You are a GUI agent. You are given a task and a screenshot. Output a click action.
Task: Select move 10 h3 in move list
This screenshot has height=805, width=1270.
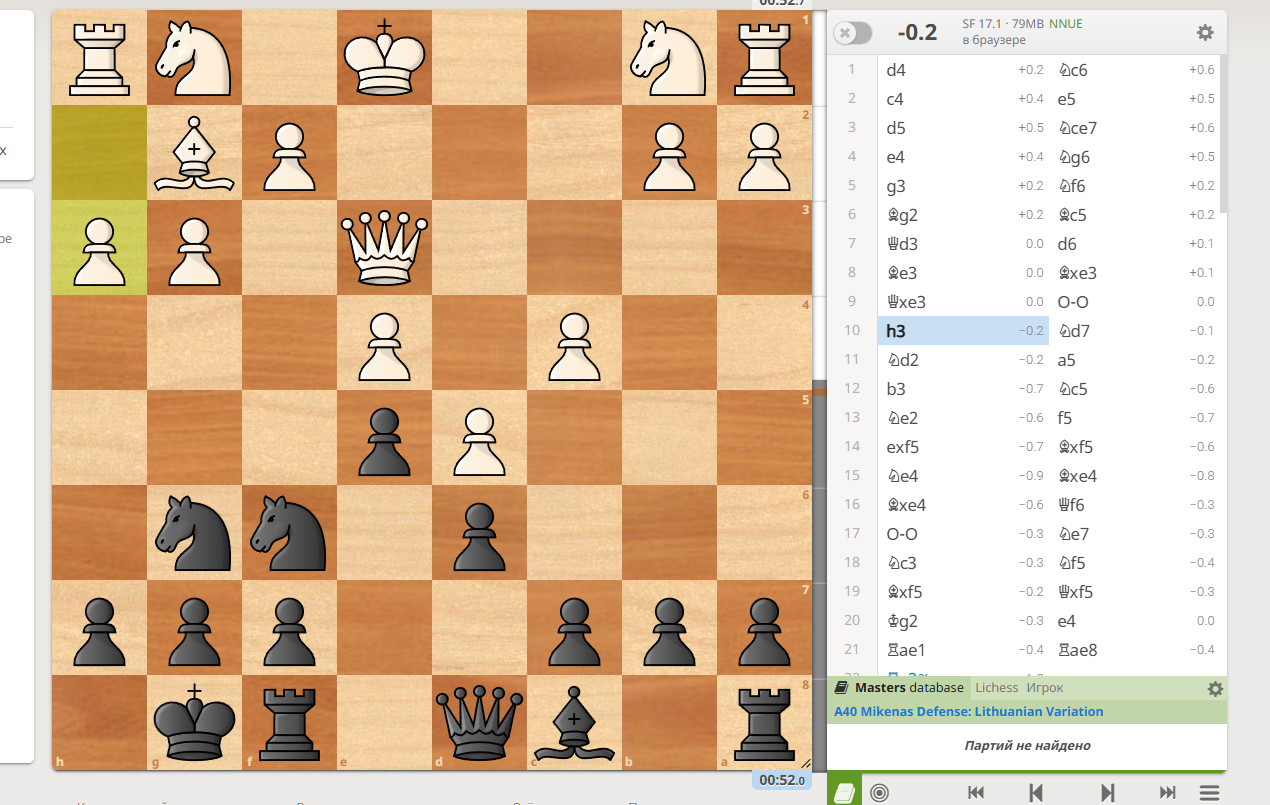(896, 331)
